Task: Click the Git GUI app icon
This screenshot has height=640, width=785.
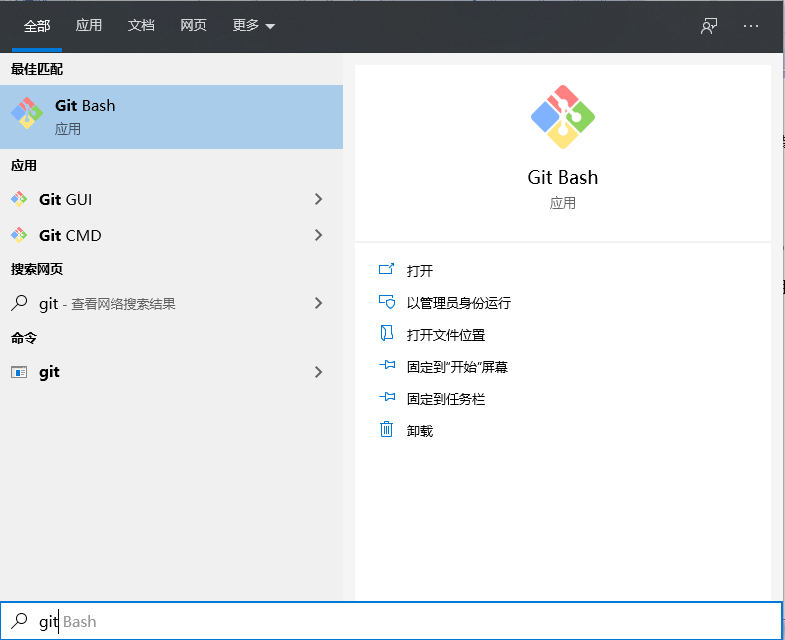Action: (x=19, y=199)
